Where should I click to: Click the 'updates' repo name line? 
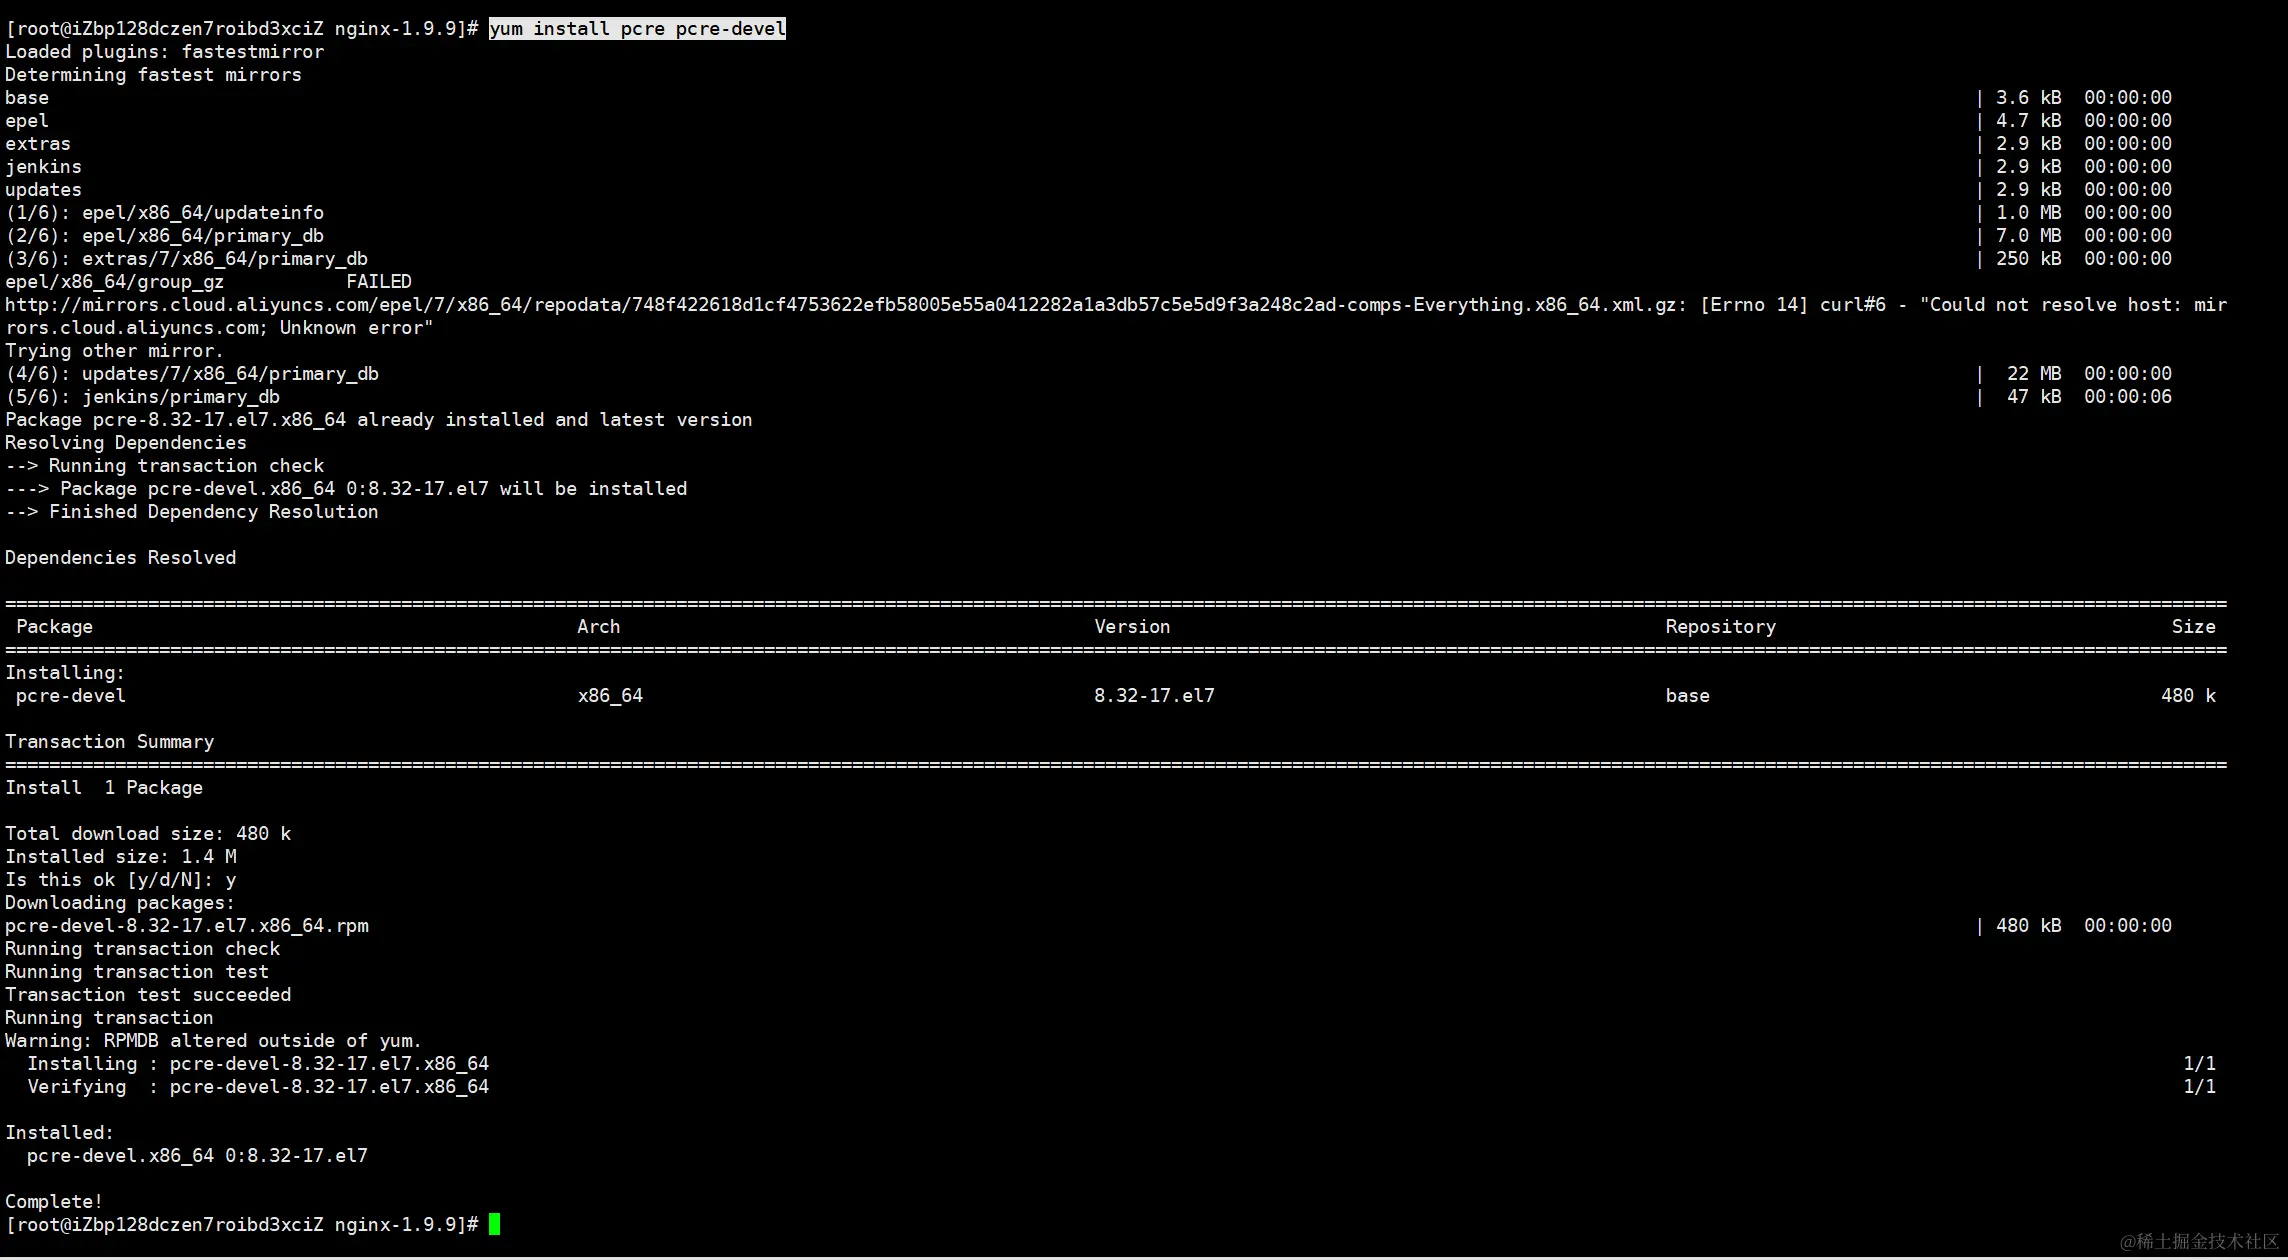pos(43,190)
